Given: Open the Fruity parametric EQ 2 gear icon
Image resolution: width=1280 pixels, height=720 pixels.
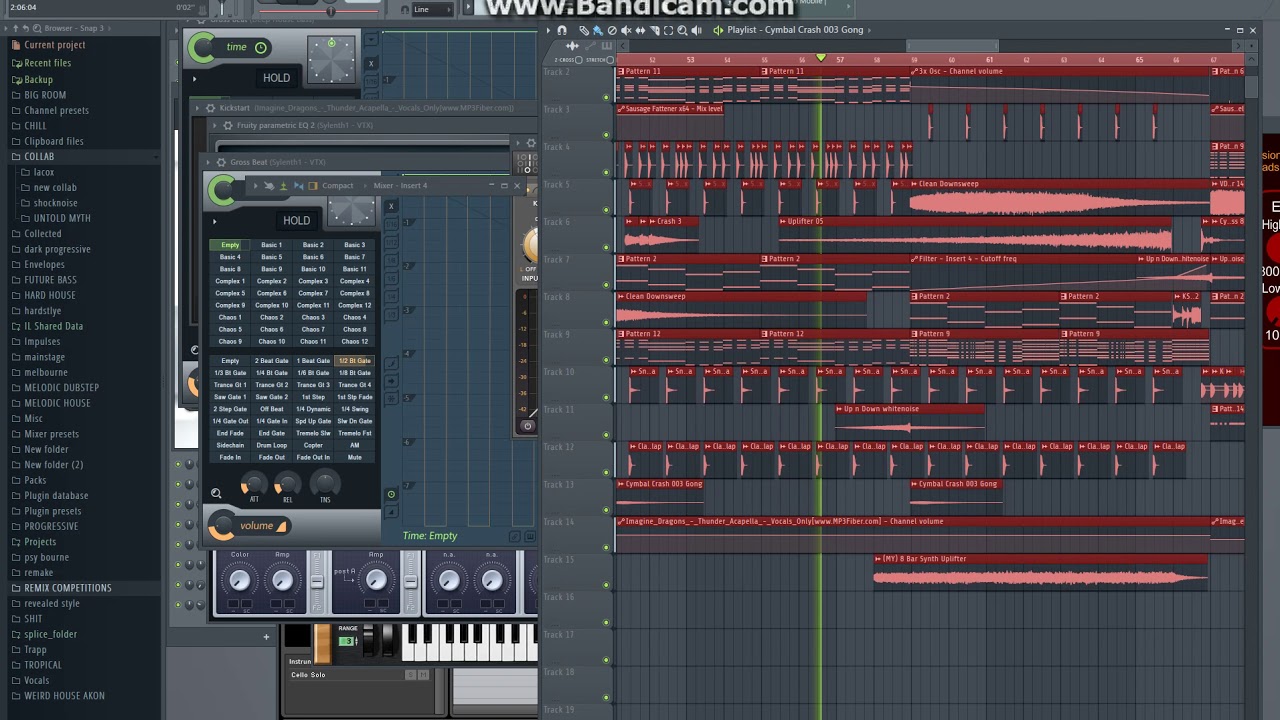Looking at the screenshot, I should 228,125.
